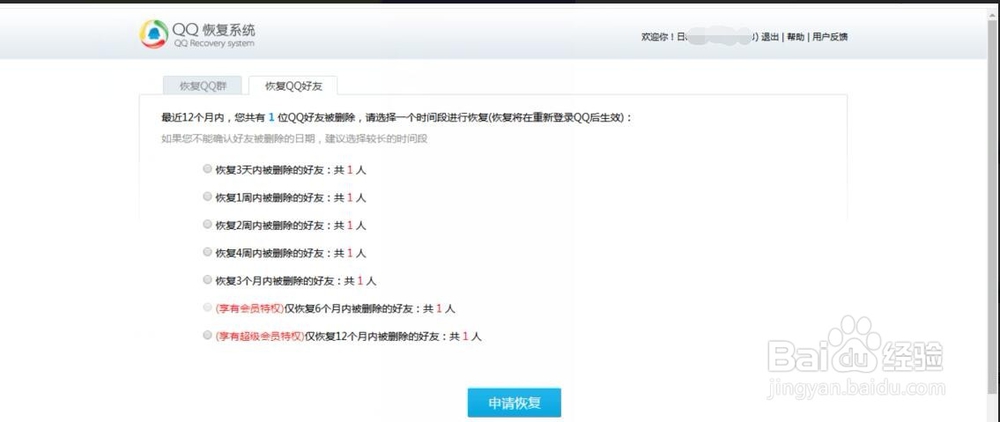Click the 申请恢复 button
The image size is (1000, 422).
click(514, 403)
